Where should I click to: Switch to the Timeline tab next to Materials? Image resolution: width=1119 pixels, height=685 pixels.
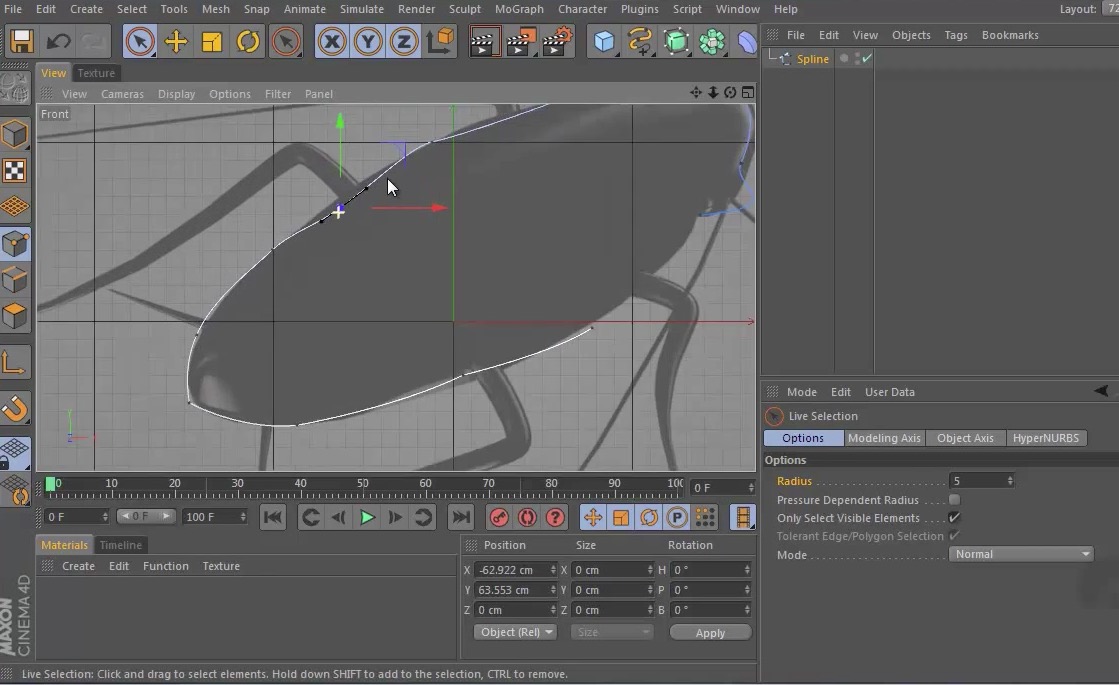[120, 544]
